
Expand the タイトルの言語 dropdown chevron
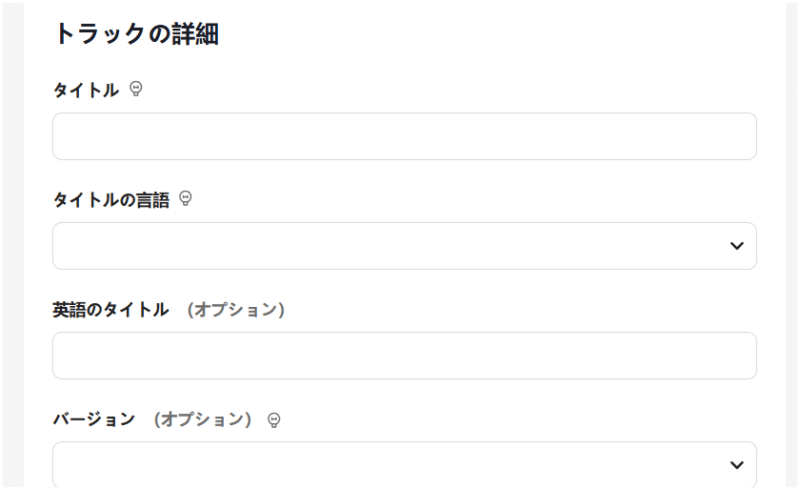(737, 246)
